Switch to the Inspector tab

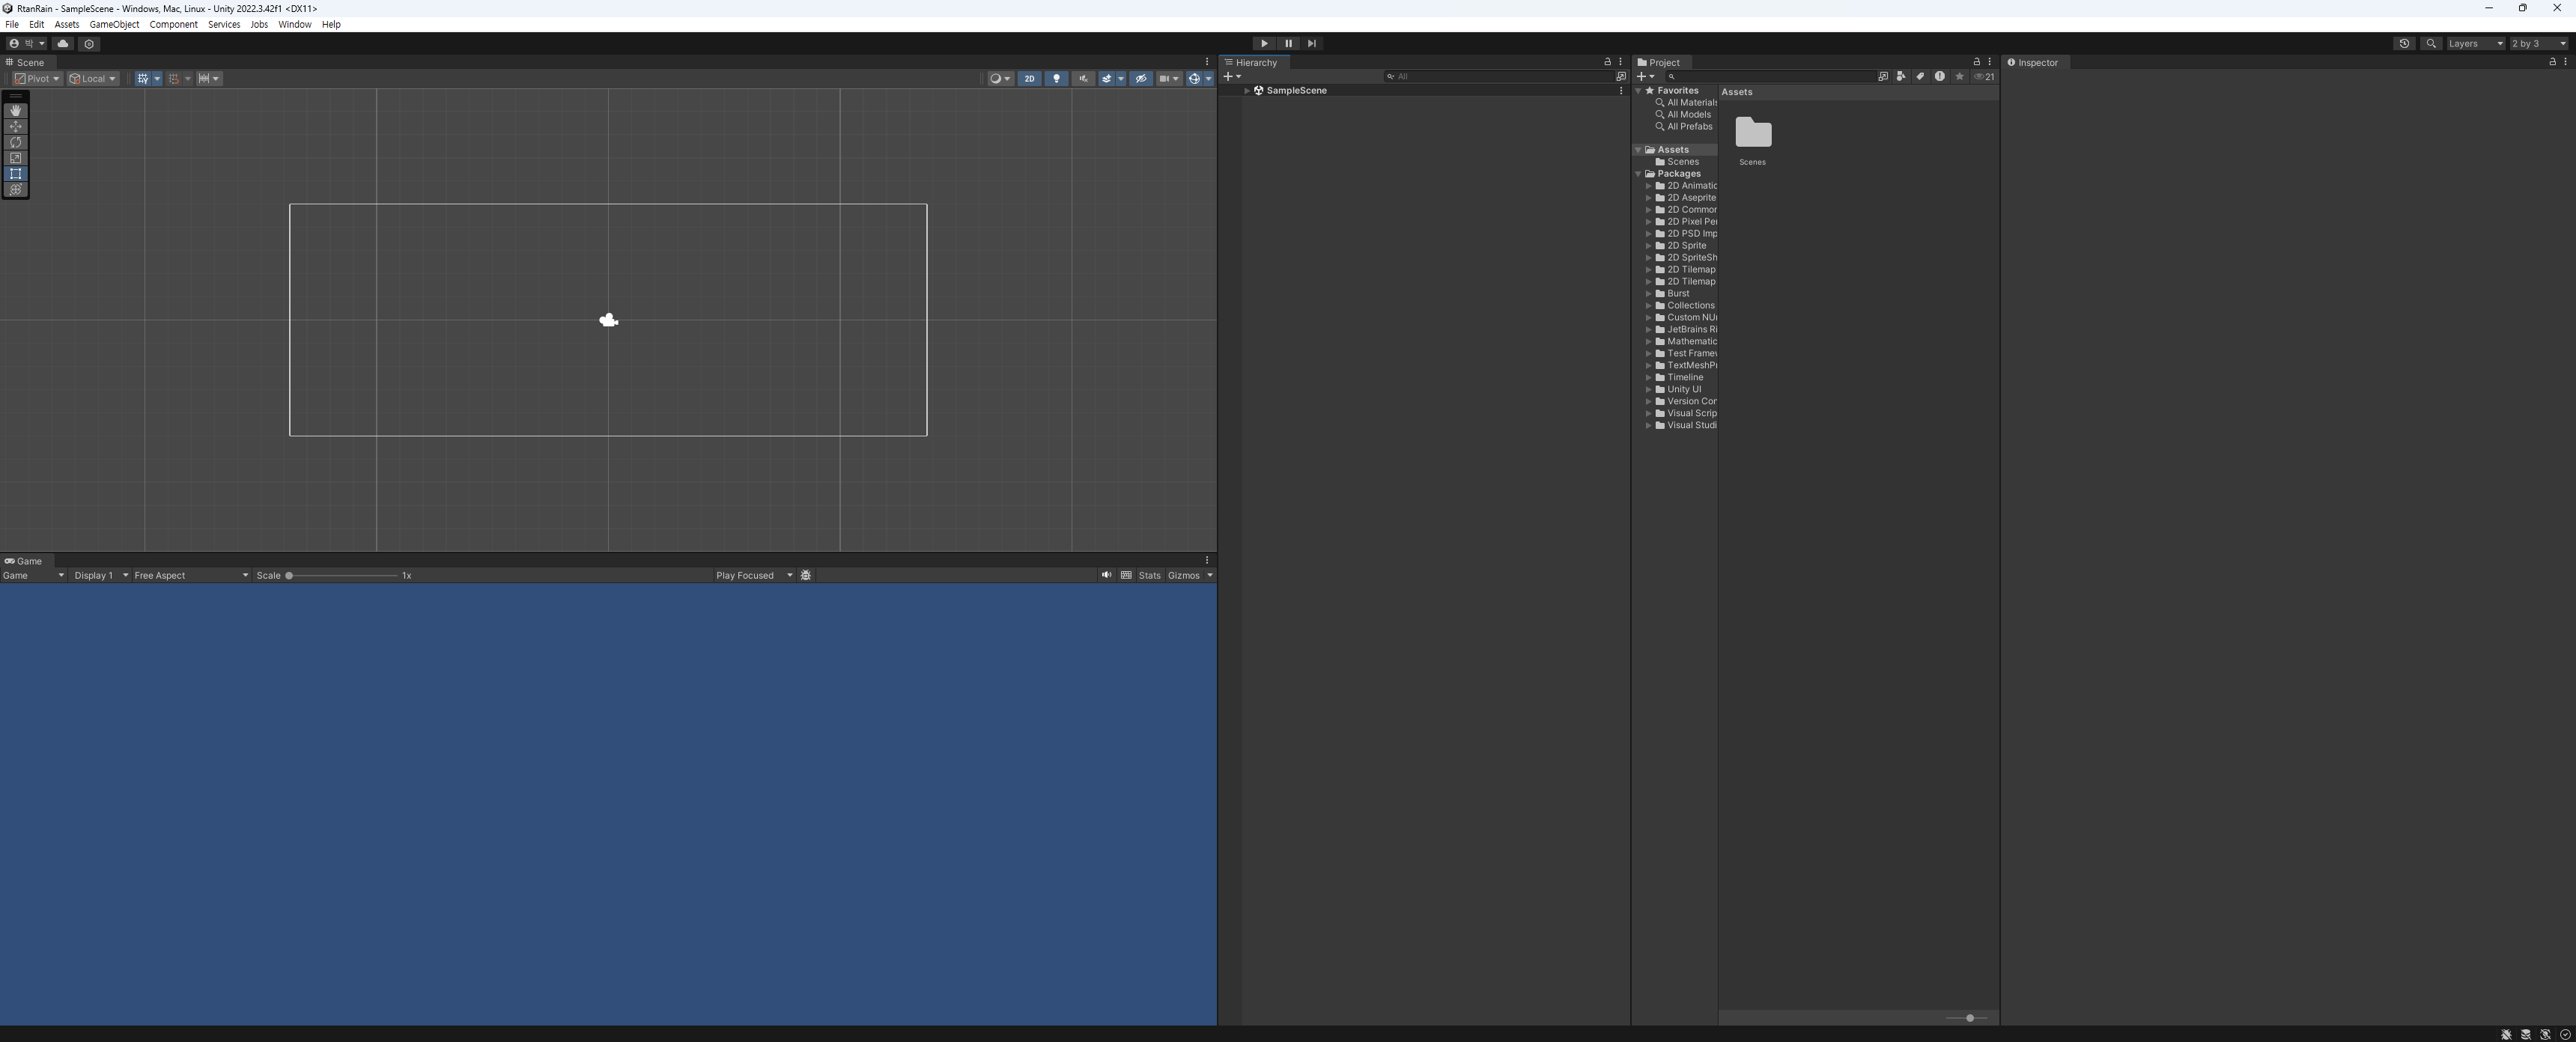point(2036,63)
